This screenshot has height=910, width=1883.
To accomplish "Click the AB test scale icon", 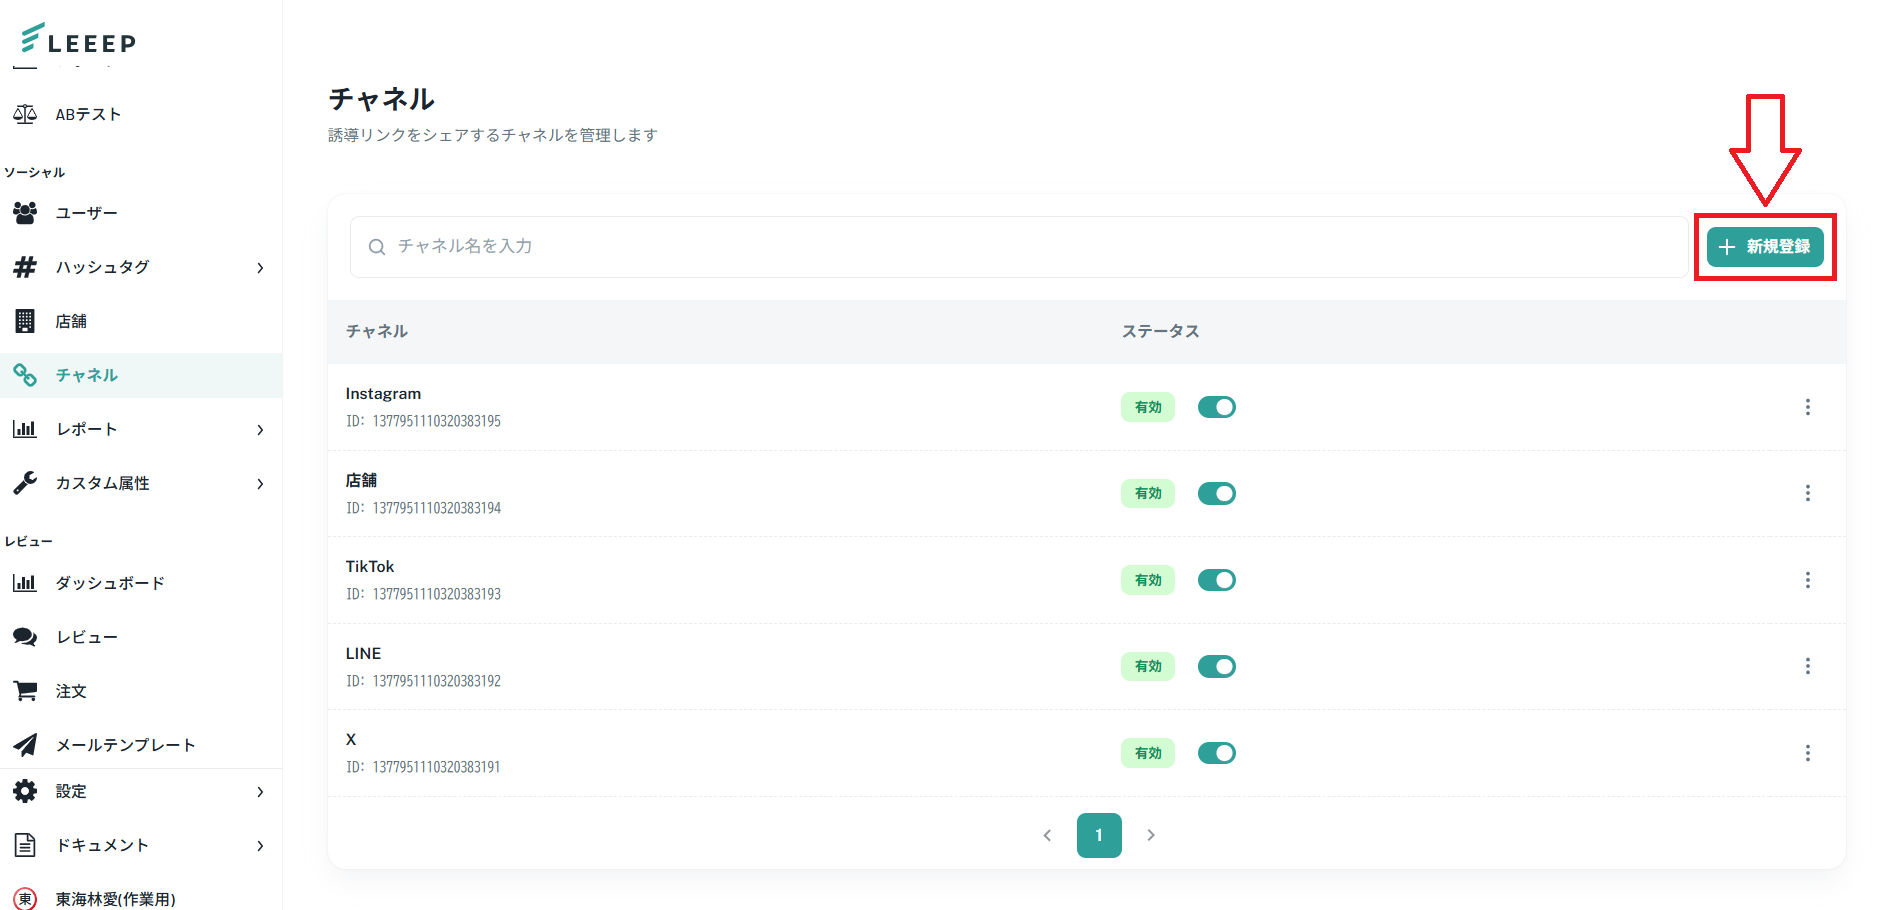I will tap(25, 114).
